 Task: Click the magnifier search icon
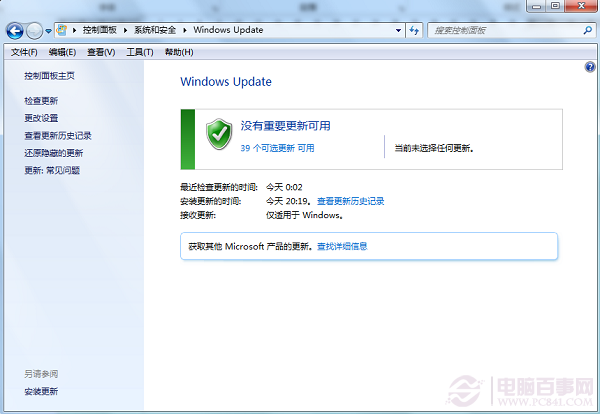pos(588,30)
